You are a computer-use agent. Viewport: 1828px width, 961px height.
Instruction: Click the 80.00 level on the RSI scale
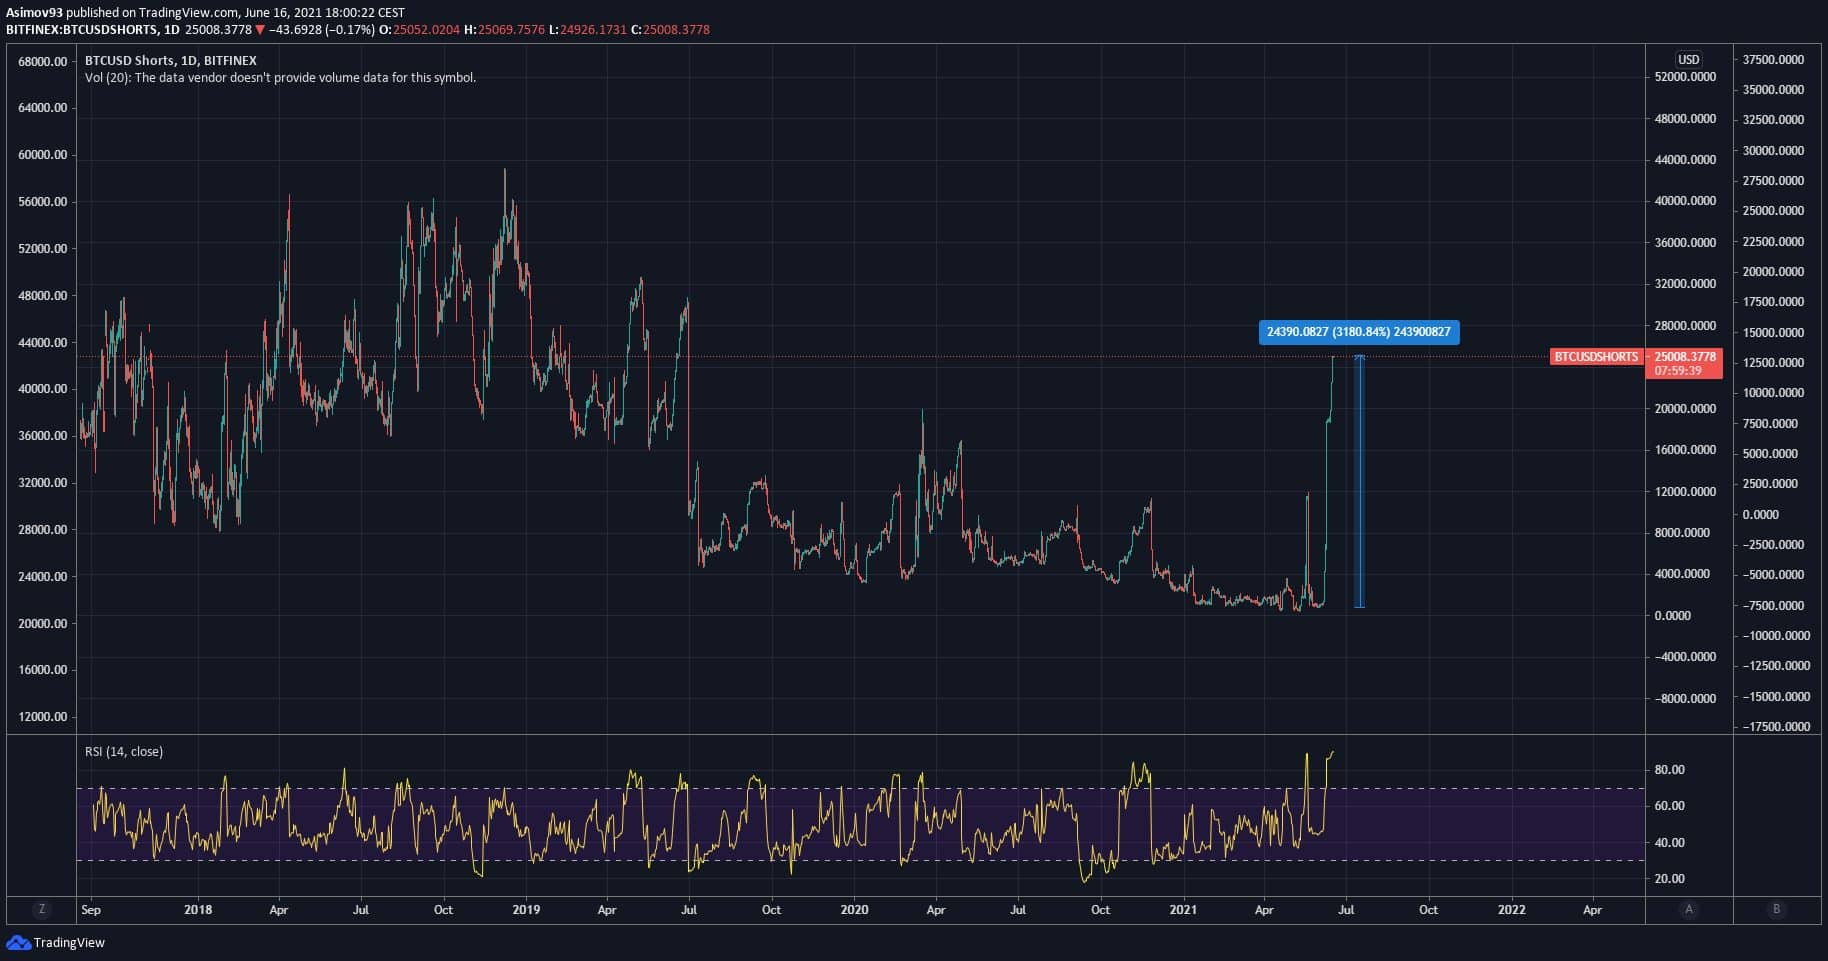pyautogui.click(x=1670, y=770)
